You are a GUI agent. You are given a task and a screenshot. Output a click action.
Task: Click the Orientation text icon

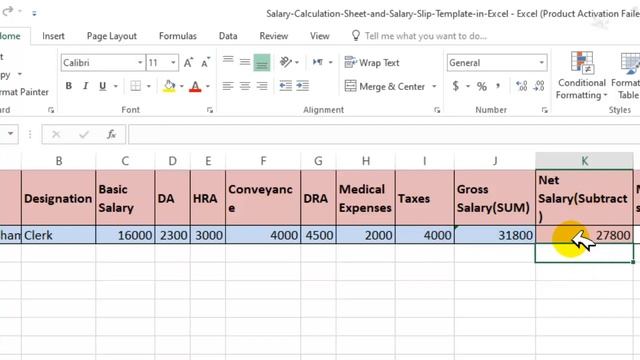286,62
